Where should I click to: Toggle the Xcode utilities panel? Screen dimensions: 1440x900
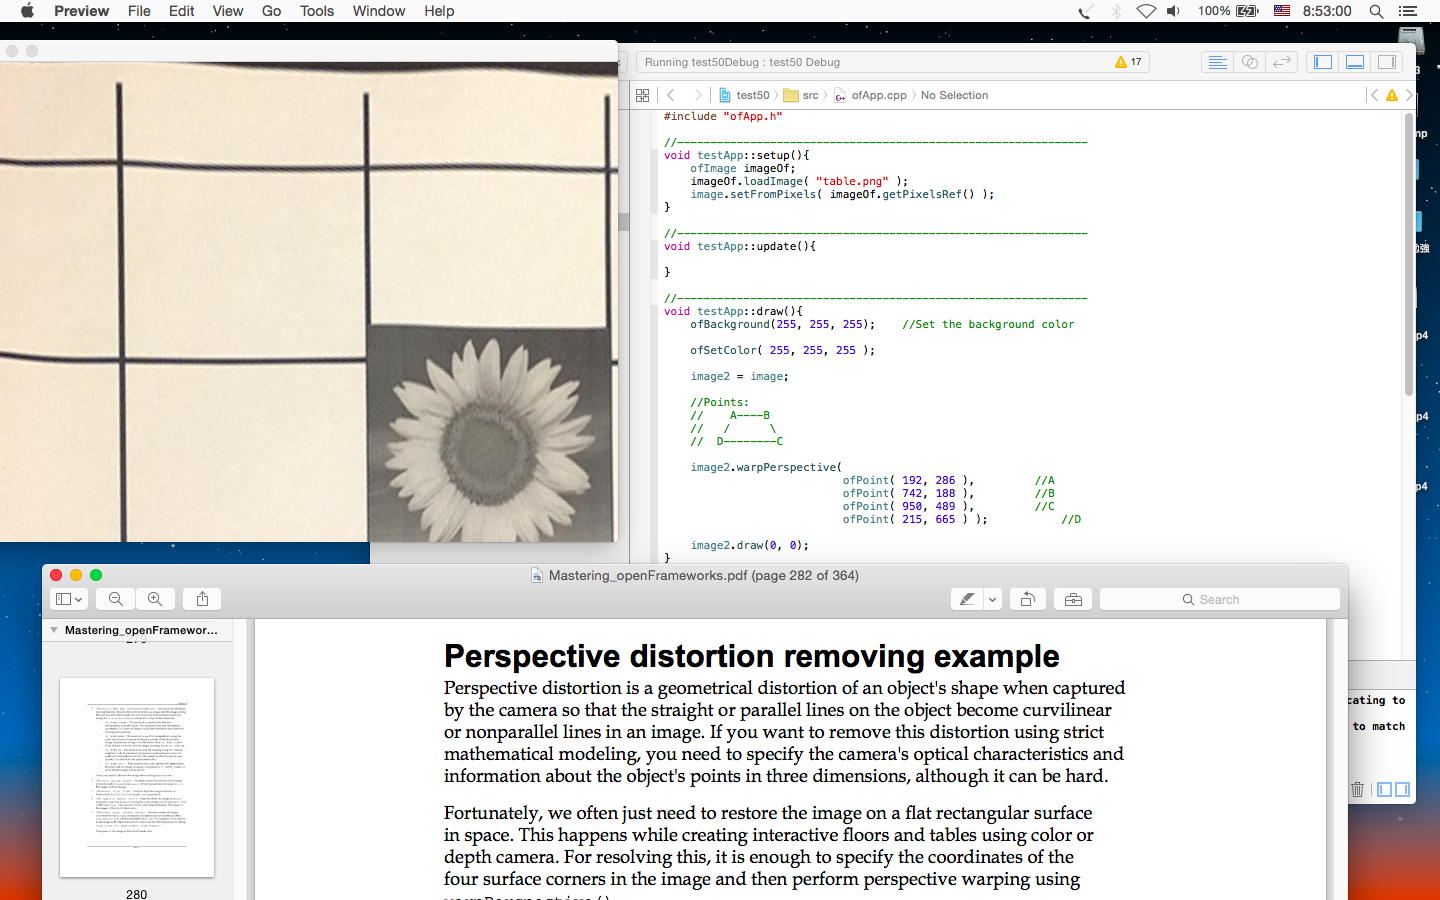click(x=1387, y=62)
